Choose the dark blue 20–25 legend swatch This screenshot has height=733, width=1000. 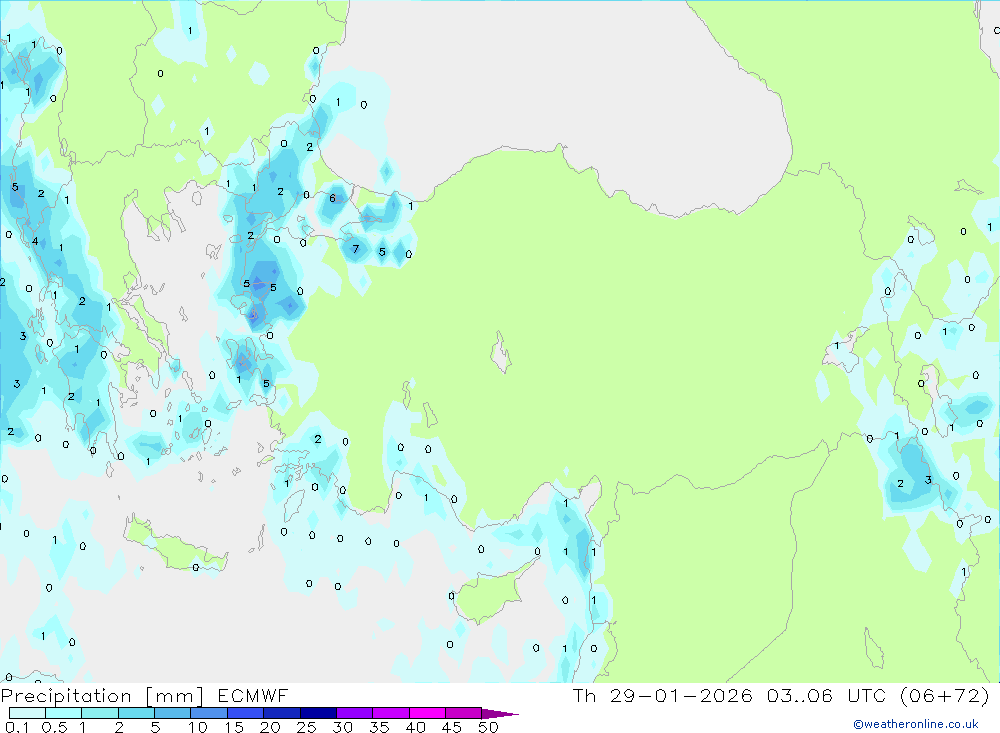(x=282, y=713)
